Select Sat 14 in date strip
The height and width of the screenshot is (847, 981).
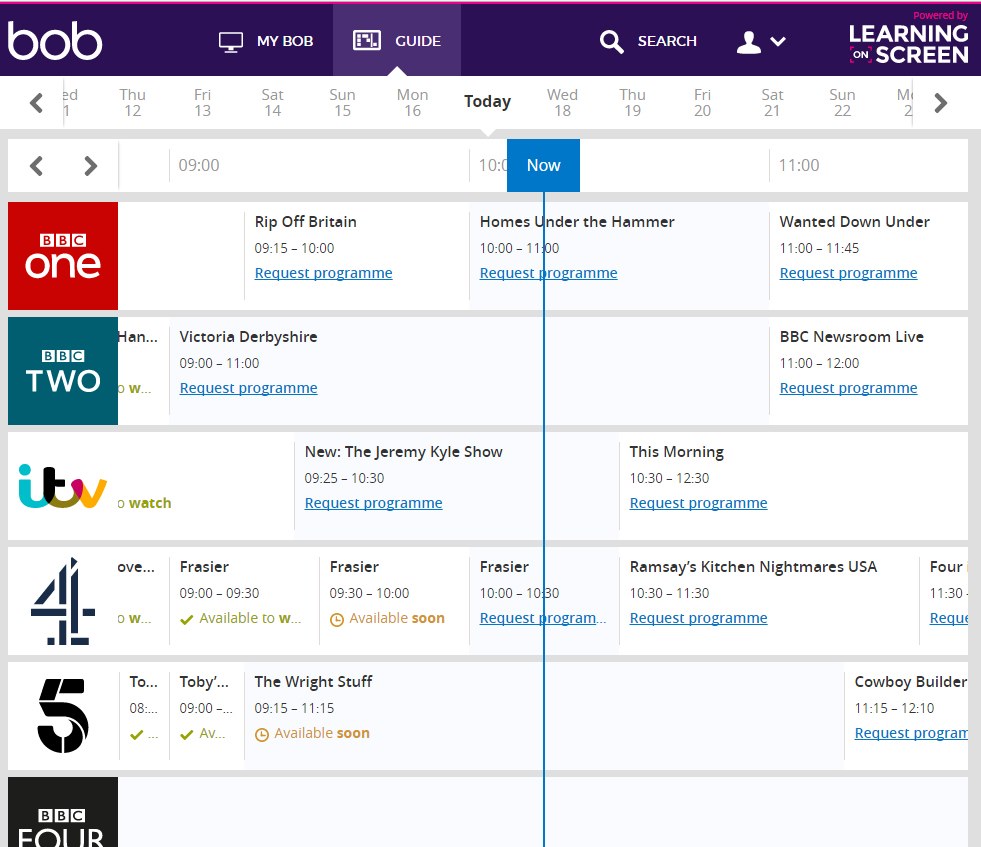point(272,103)
